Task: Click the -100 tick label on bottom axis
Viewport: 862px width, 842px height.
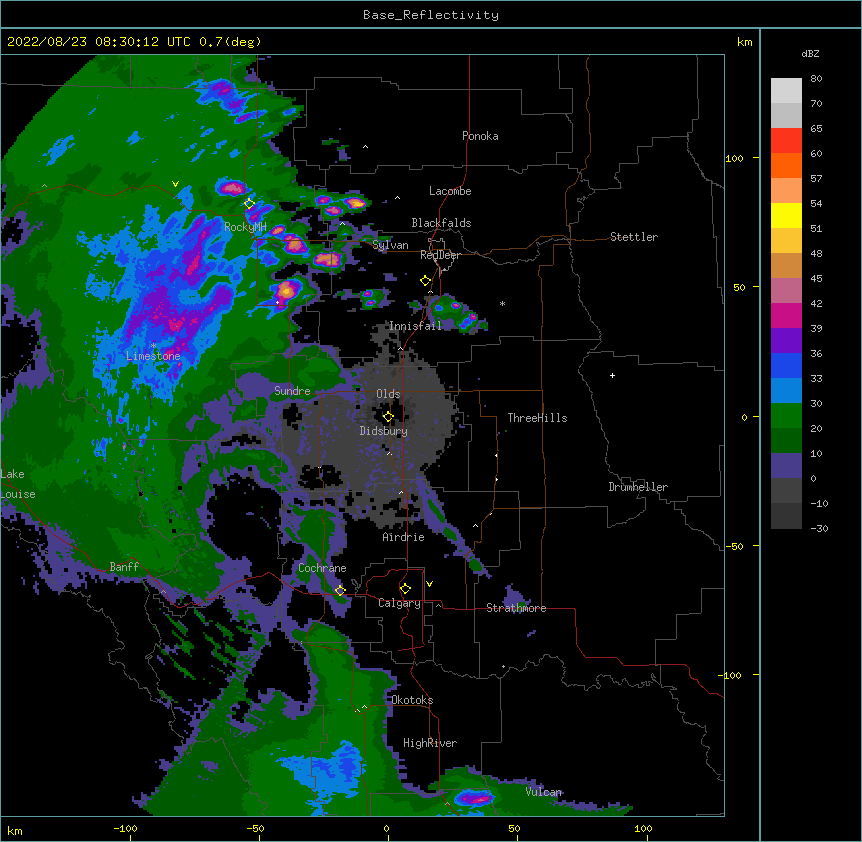Action: (x=125, y=828)
